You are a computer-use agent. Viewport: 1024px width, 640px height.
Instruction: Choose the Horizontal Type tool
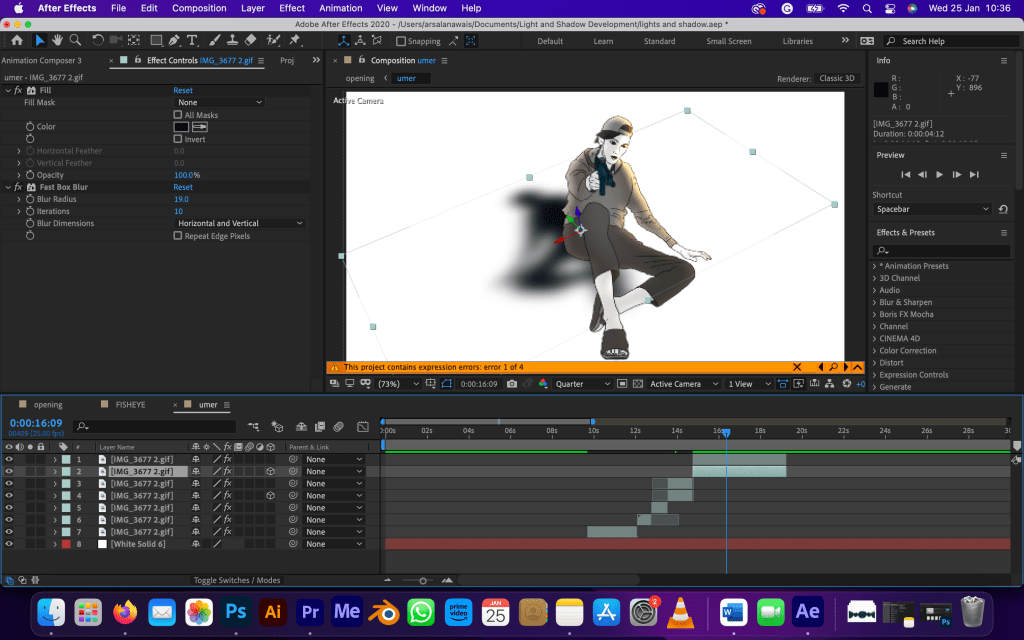click(192, 41)
